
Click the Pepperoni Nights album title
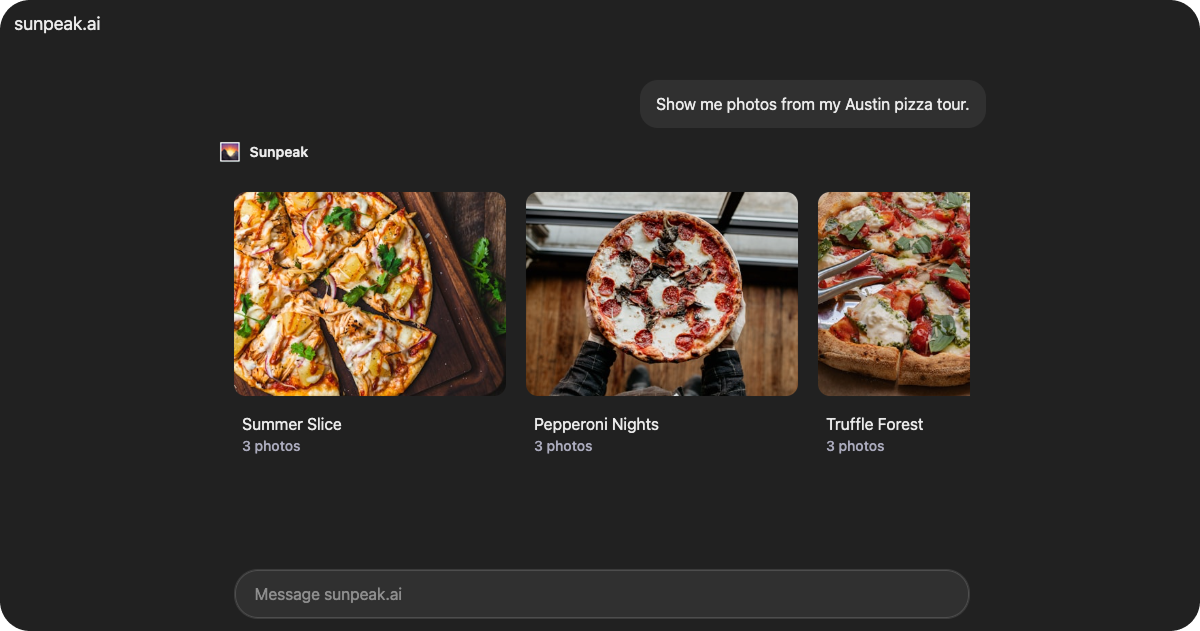click(x=596, y=424)
